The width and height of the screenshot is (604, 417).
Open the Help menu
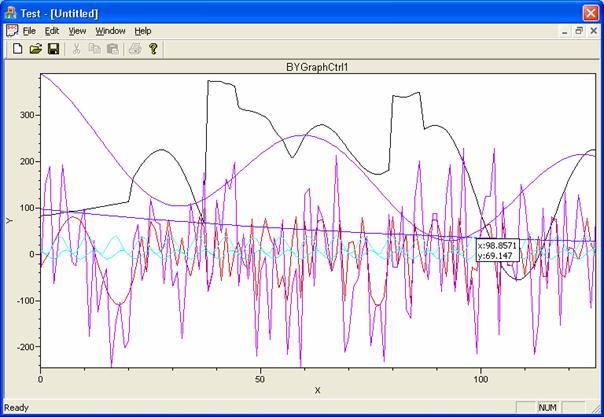click(143, 31)
